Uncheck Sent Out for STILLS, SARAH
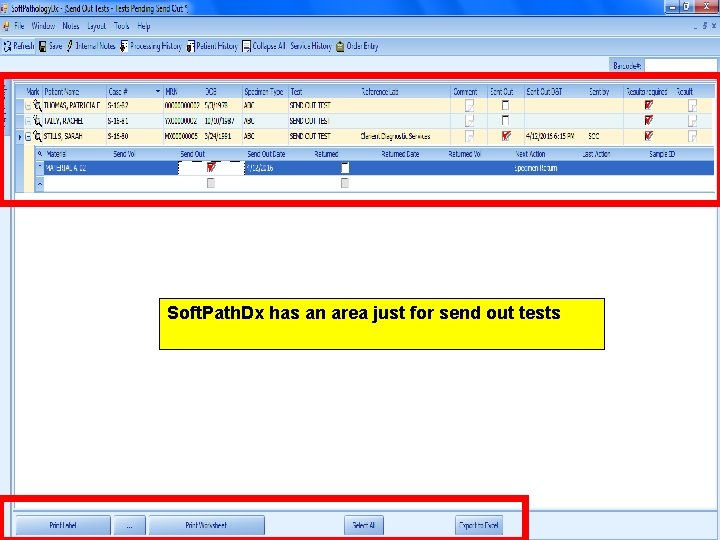Screen dimensions: 720x540 click(506, 135)
